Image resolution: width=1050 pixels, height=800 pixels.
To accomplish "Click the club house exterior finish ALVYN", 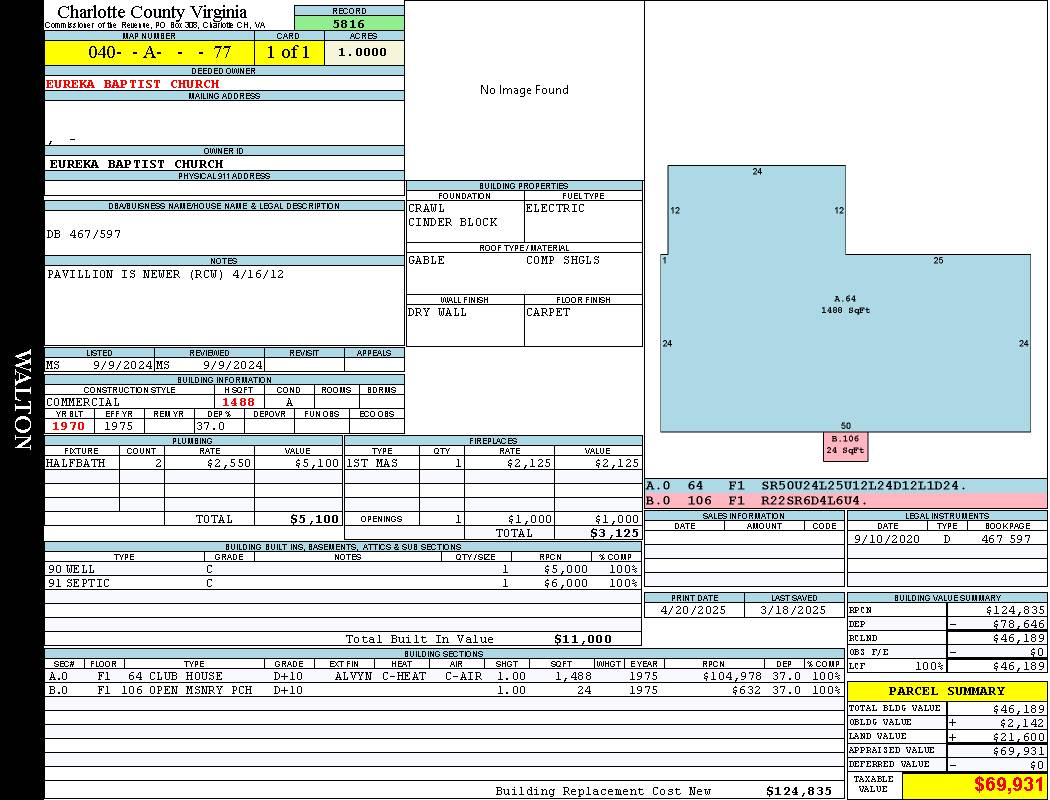I will coord(353,676).
